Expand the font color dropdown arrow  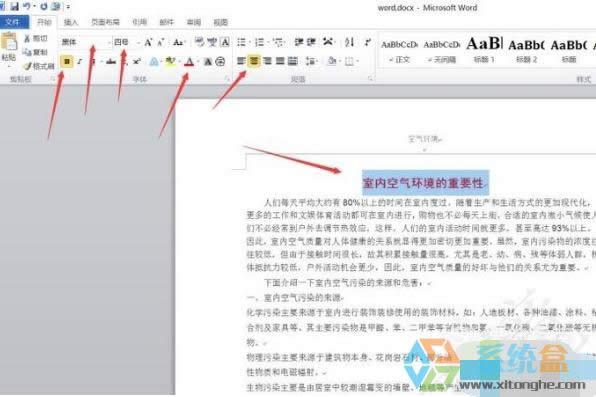coord(198,61)
